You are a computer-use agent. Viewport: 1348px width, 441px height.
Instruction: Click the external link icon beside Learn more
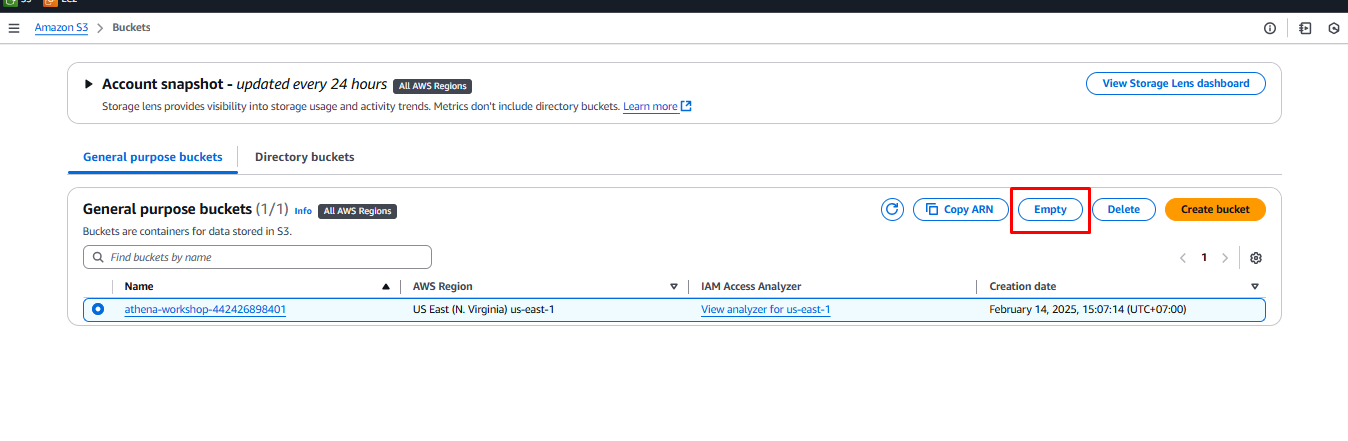coord(687,107)
